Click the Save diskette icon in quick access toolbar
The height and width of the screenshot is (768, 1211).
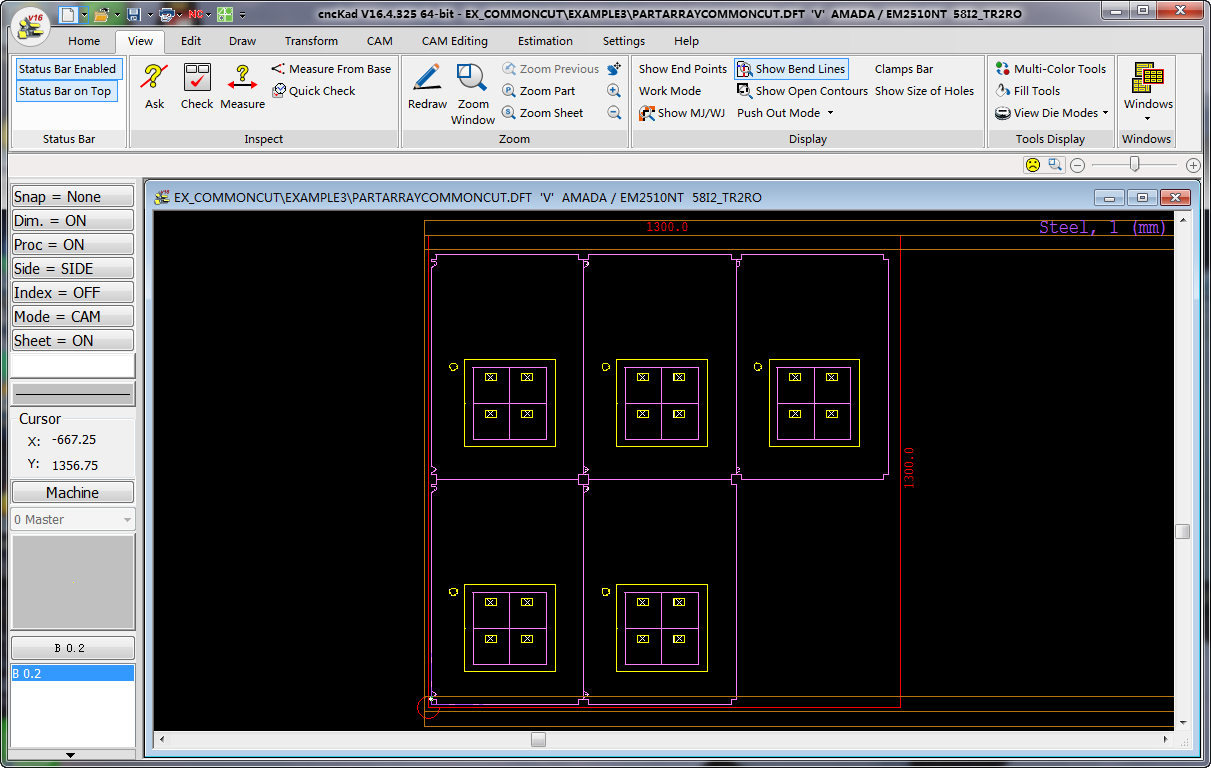pyautogui.click(x=134, y=14)
